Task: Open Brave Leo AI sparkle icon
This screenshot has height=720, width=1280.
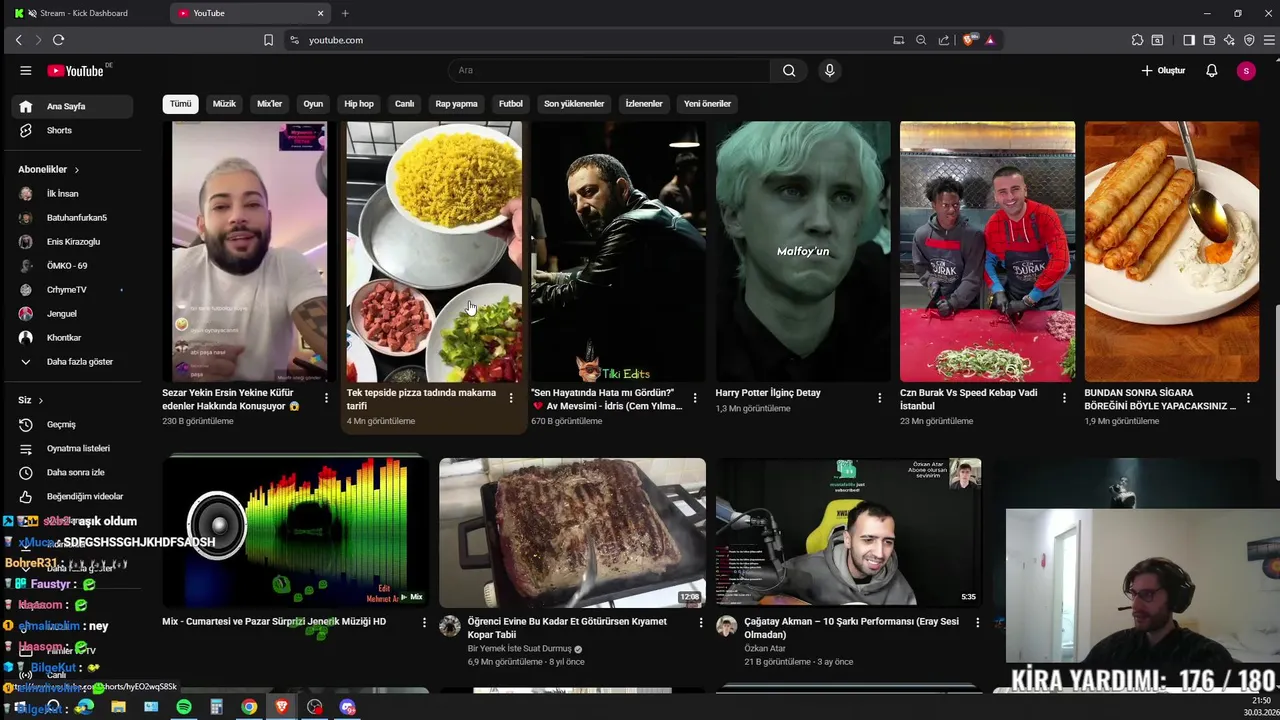Action: (1229, 40)
